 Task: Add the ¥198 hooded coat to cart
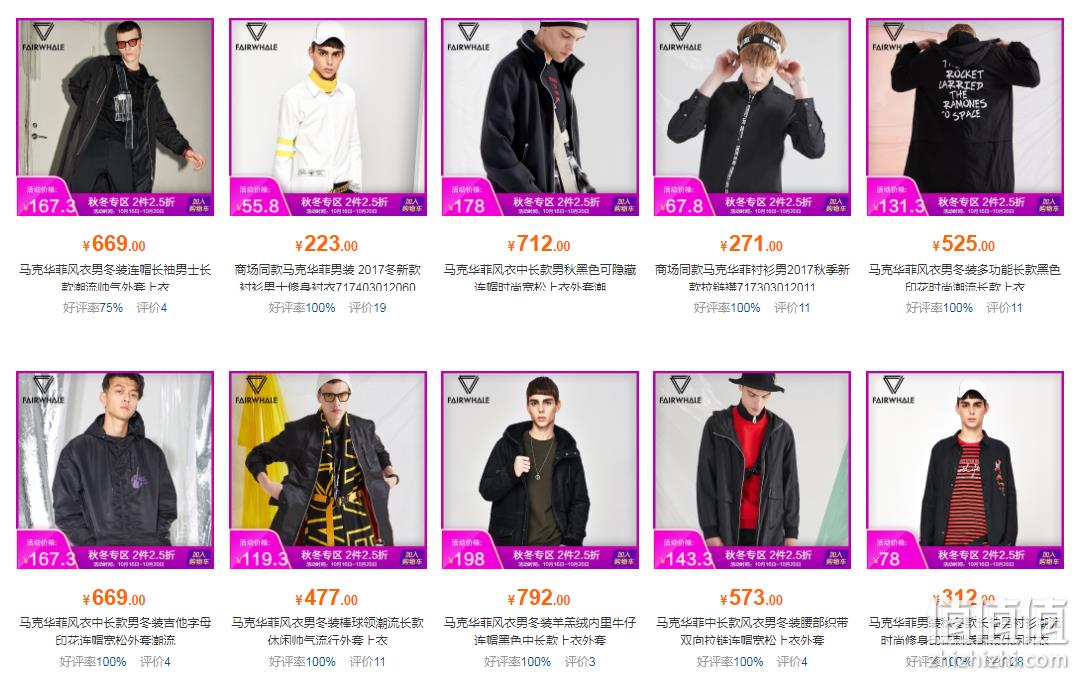coord(624,558)
